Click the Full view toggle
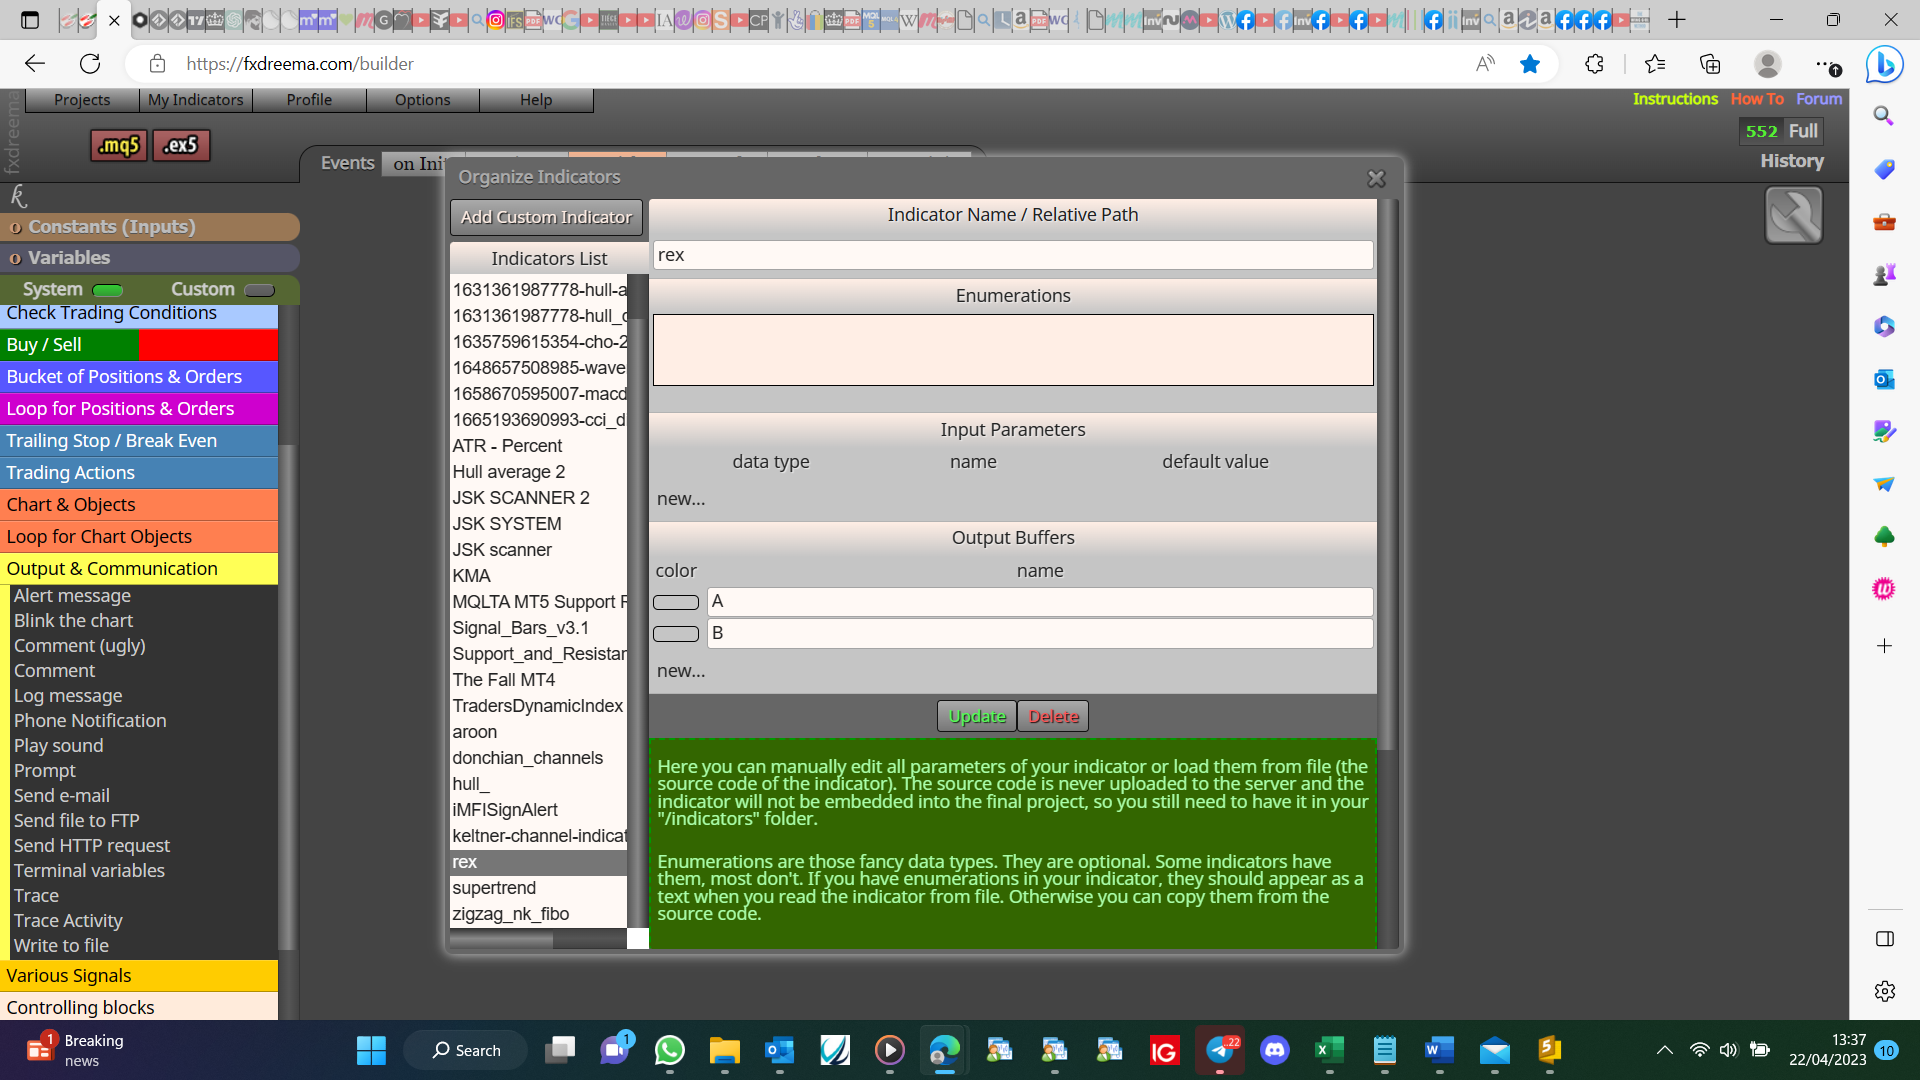This screenshot has width=1920, height=1080. click(1803, 131)
